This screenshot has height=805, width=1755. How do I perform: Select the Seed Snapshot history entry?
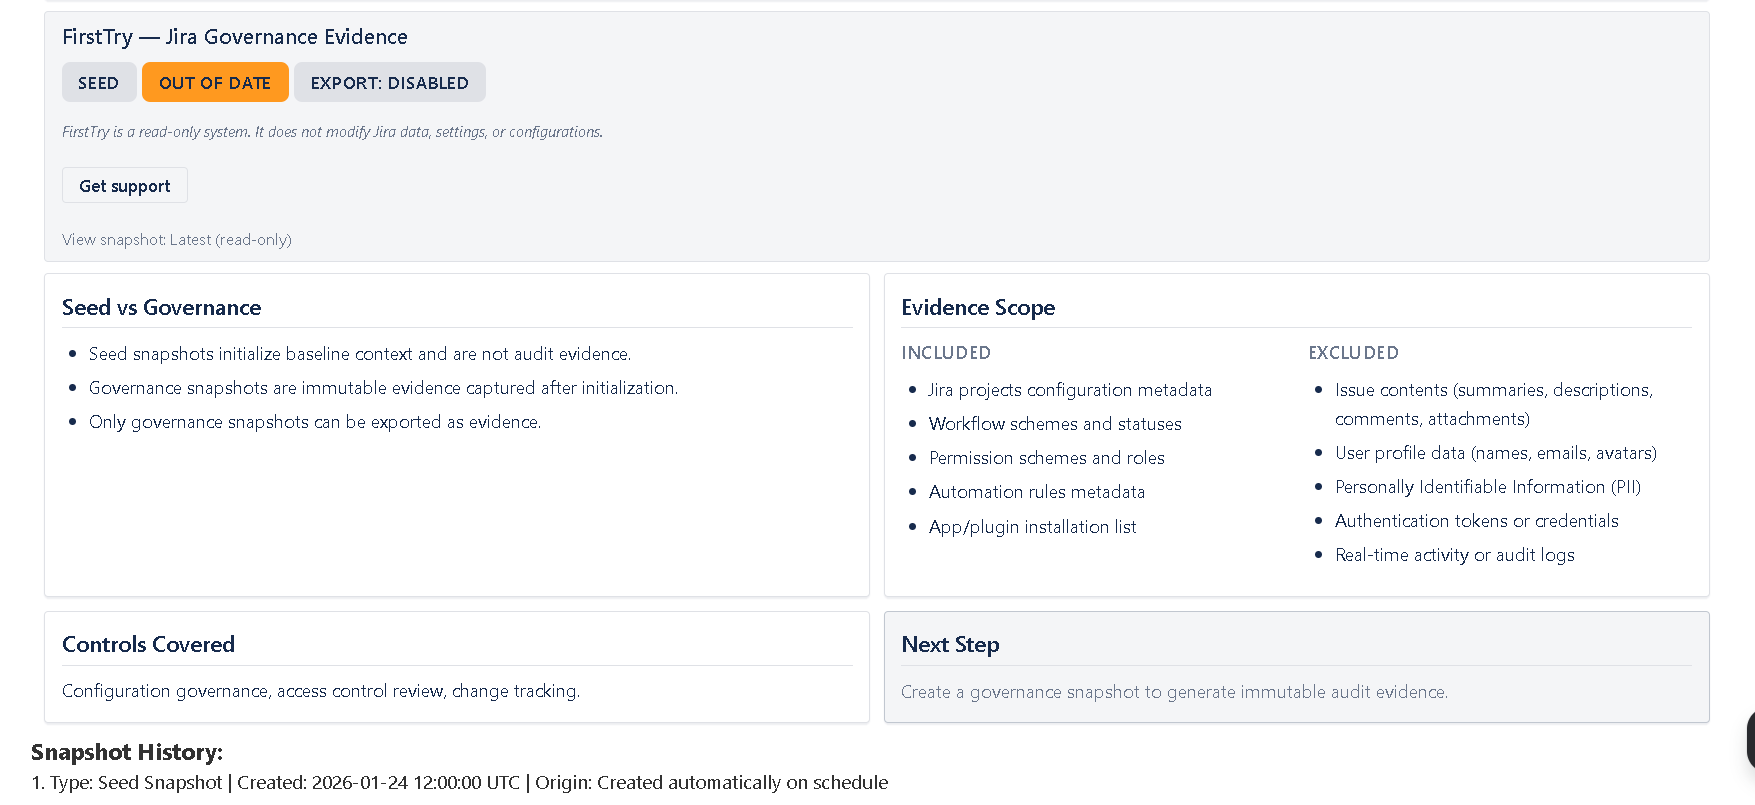(459, 782)
